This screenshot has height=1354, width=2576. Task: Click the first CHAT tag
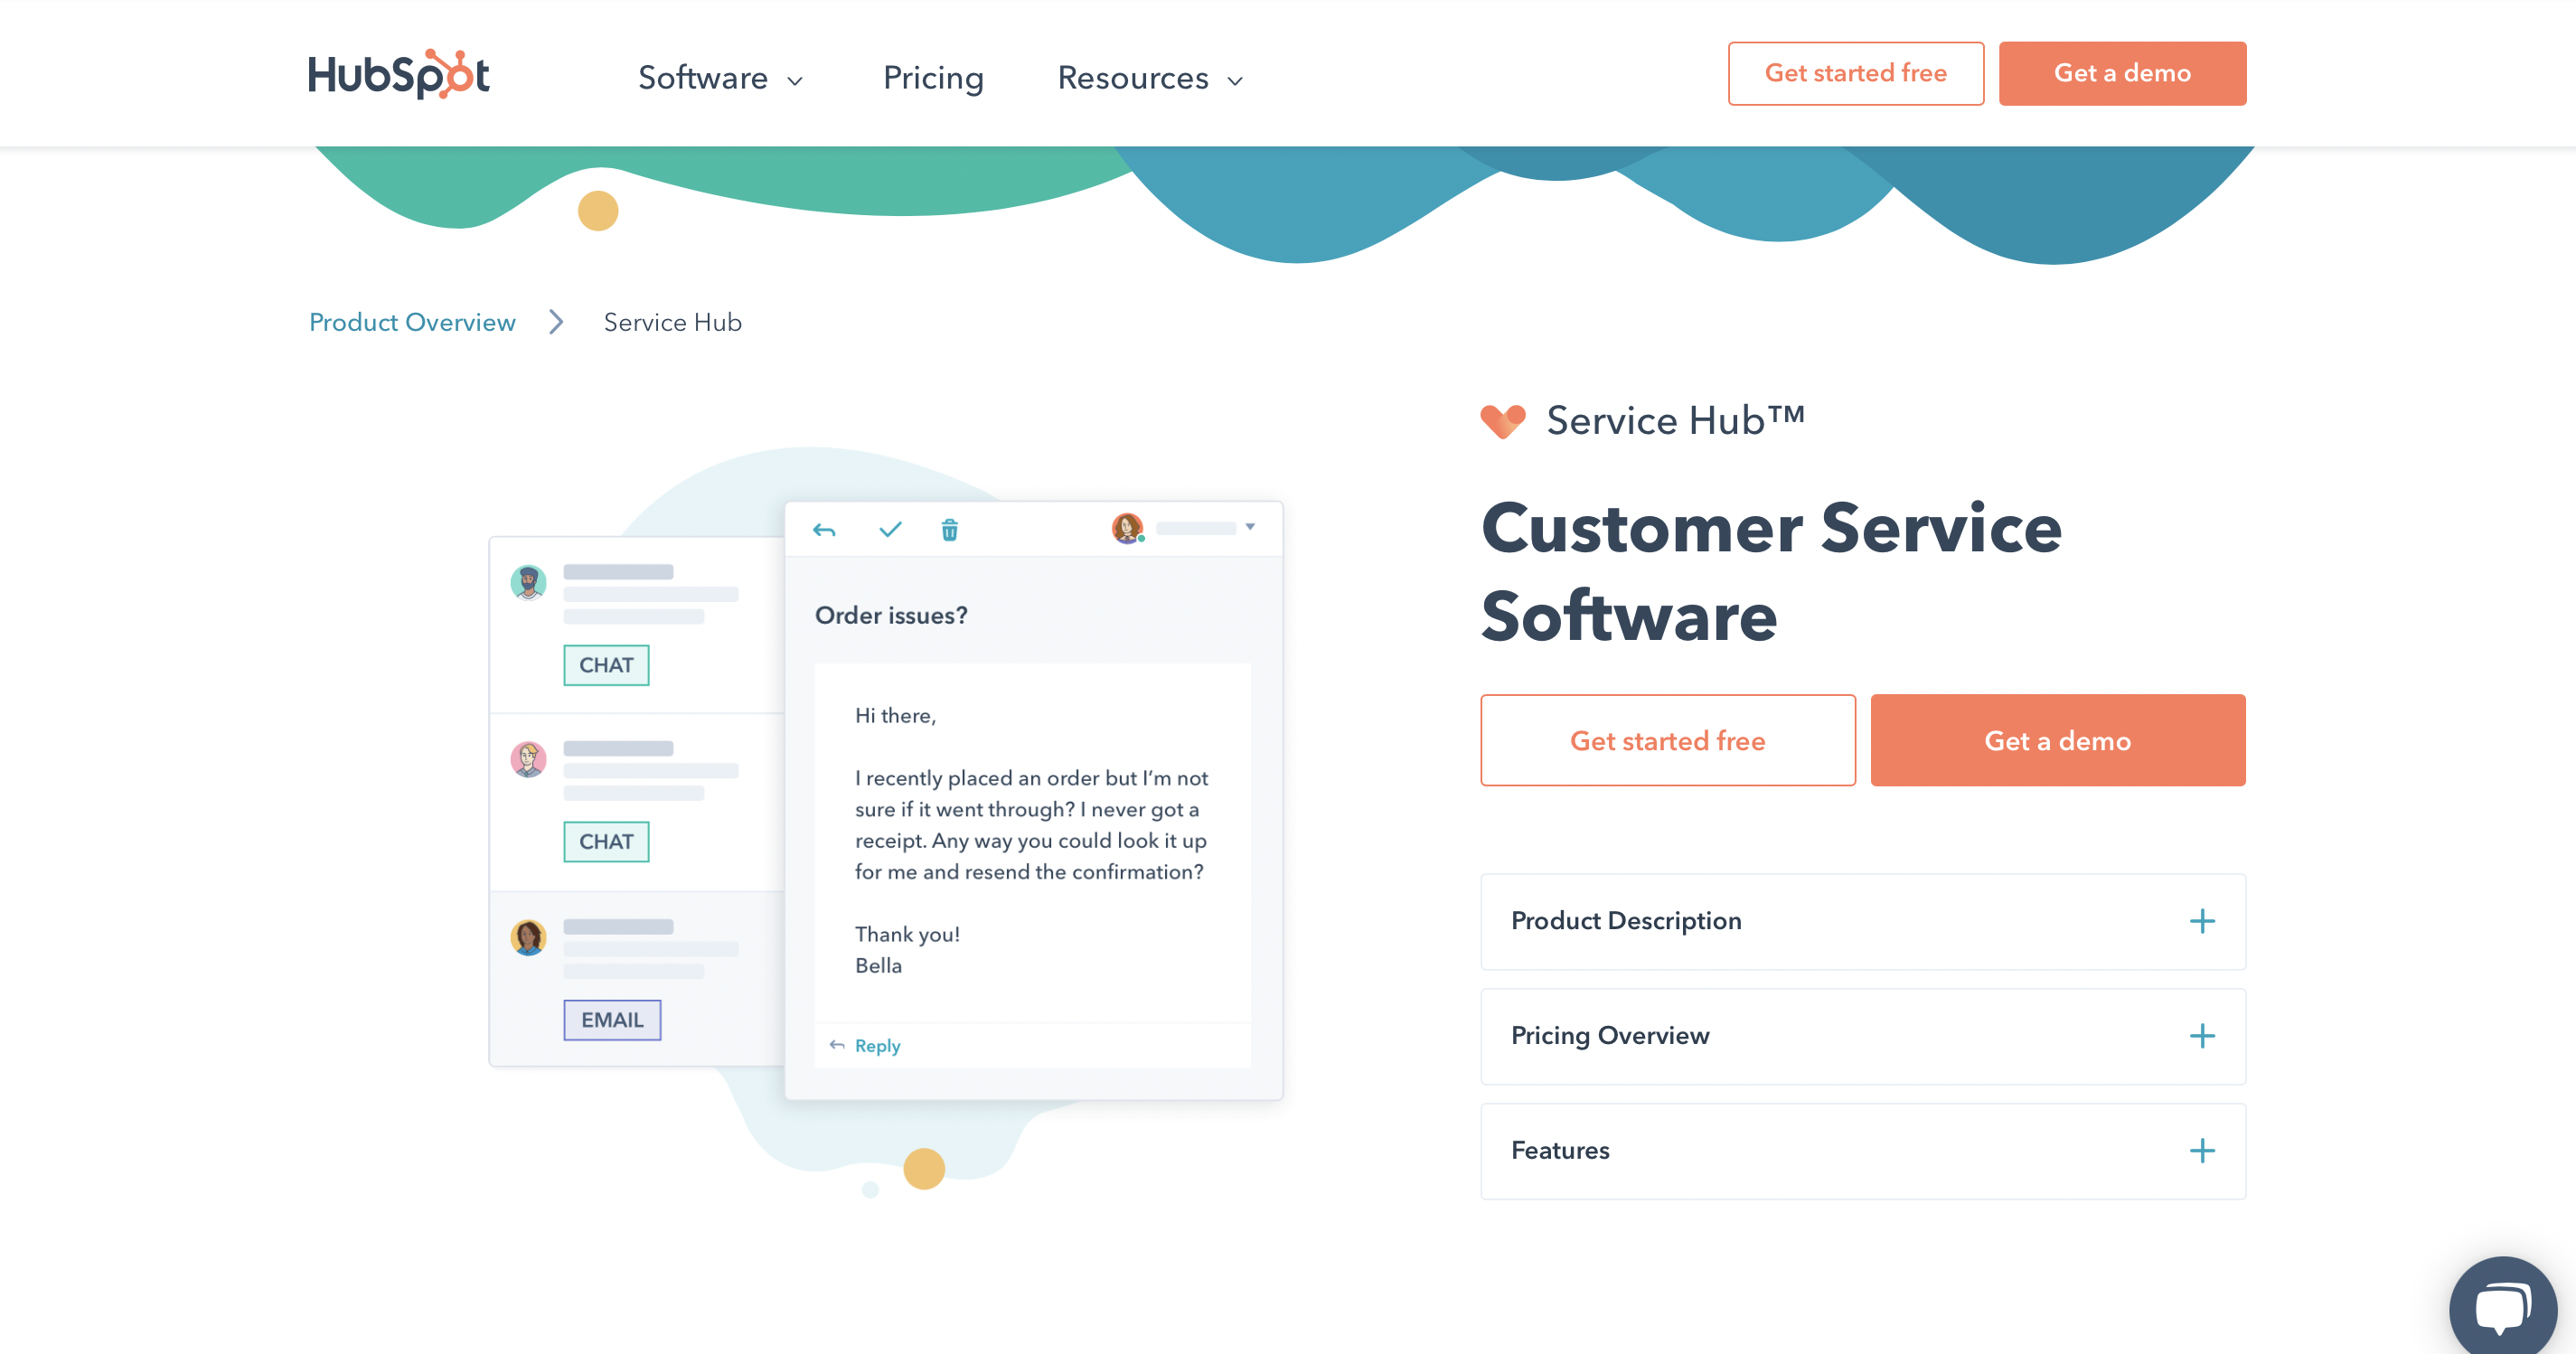pyautogui.click(x=606, y=665)
